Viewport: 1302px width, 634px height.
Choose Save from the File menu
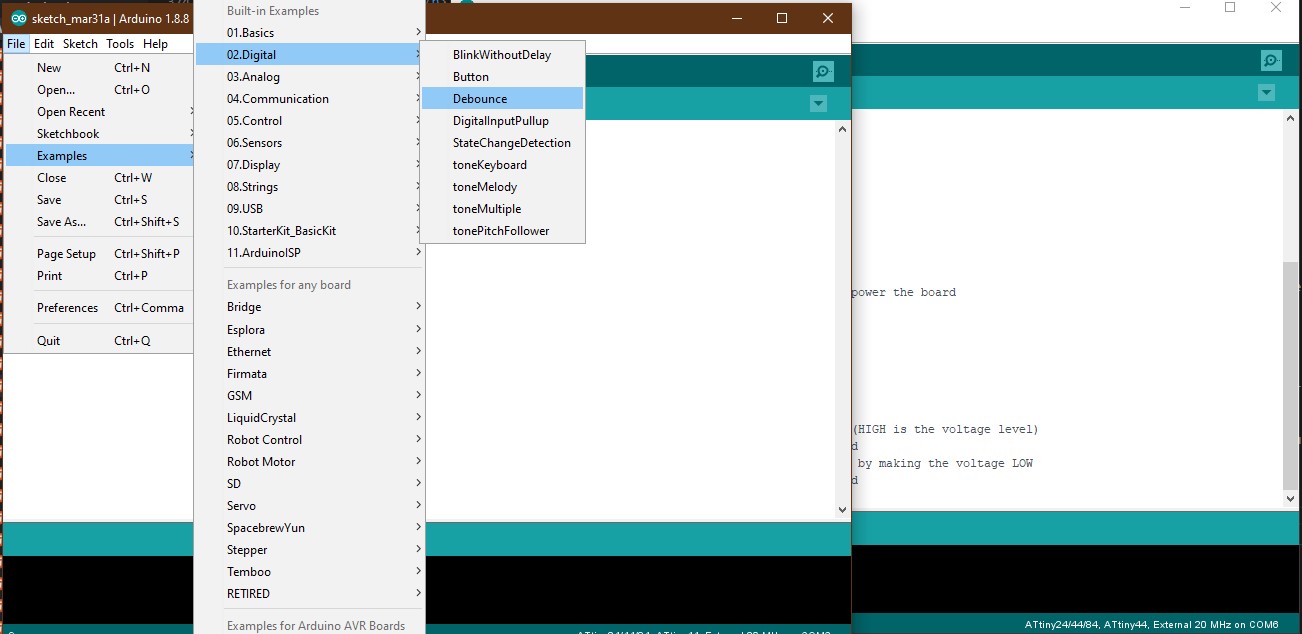(x=99, y=200)
